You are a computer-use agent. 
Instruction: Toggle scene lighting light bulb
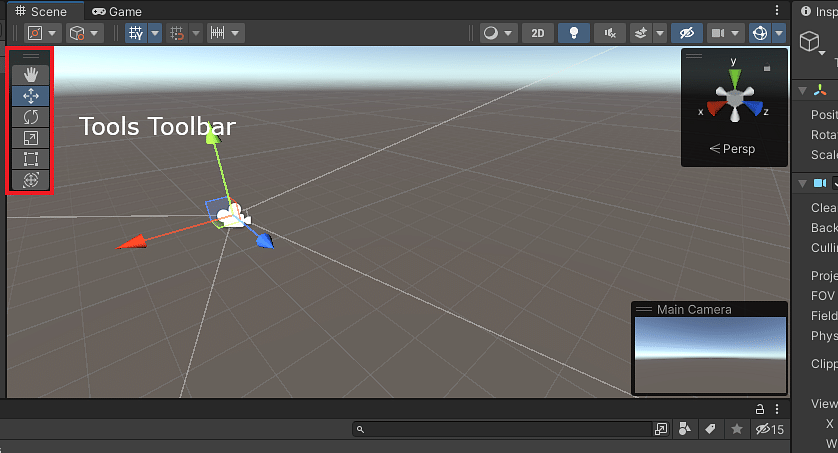[573, 33]
